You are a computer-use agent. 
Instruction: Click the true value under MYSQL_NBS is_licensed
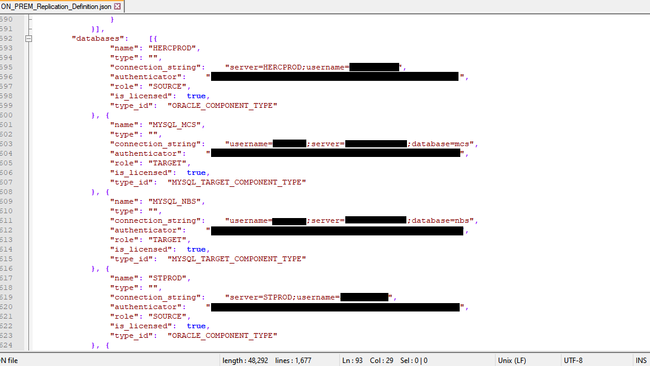(x=196, y=250)
